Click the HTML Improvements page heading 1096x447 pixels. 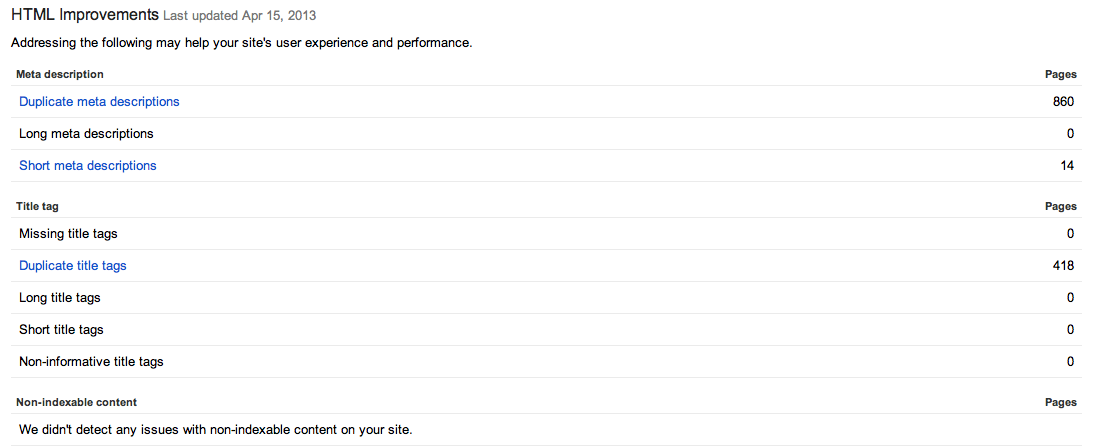click(x=85, y=14)
